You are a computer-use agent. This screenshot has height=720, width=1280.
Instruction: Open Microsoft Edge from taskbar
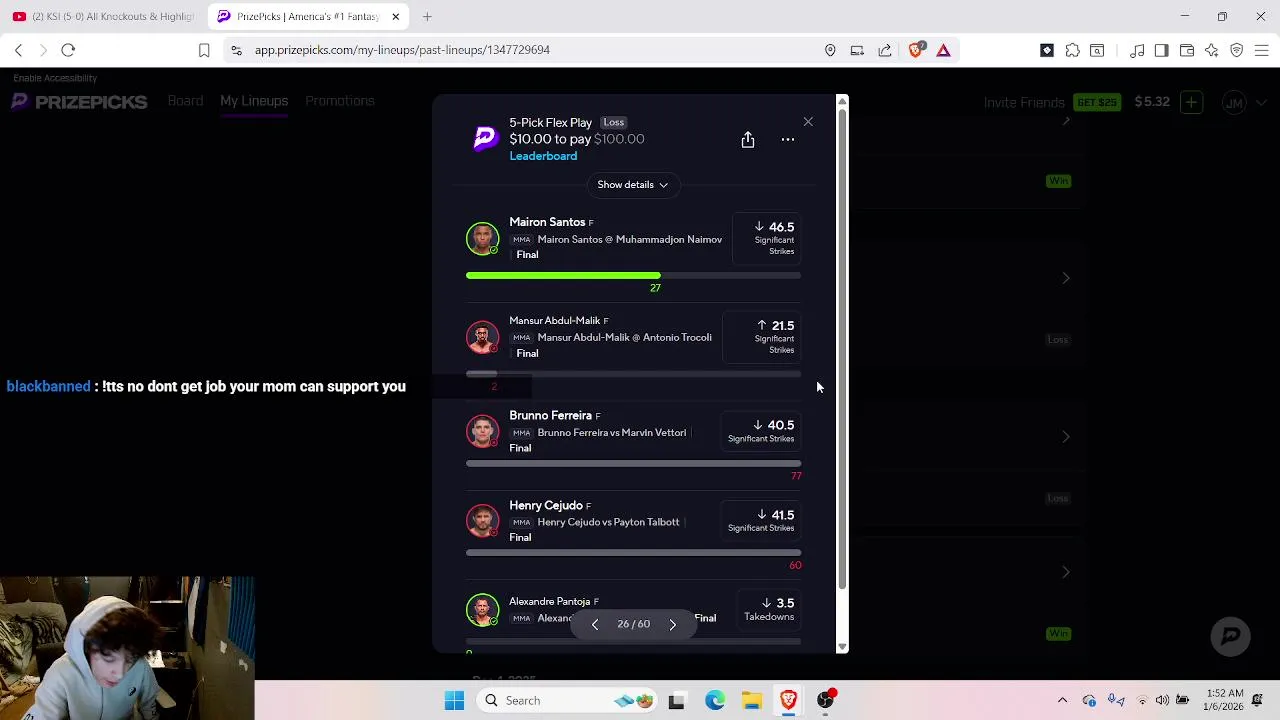(714, 700)
